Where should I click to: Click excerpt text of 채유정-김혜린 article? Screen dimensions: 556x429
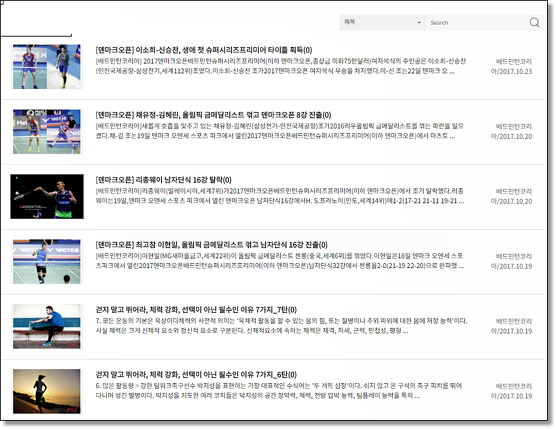(x=280, y=131)
